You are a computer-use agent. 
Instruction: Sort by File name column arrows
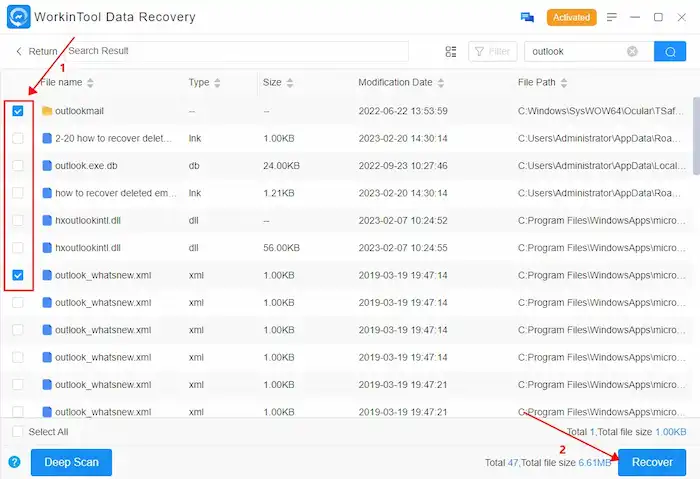coord(90,83)
